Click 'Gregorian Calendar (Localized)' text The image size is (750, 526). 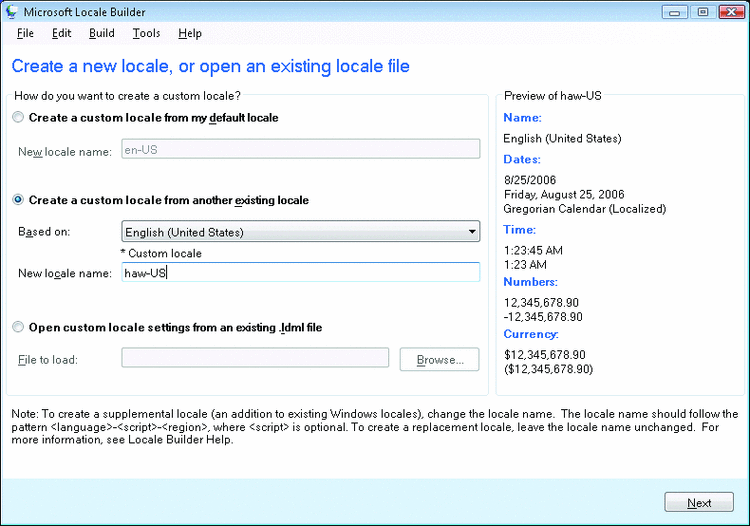point(585,209)
